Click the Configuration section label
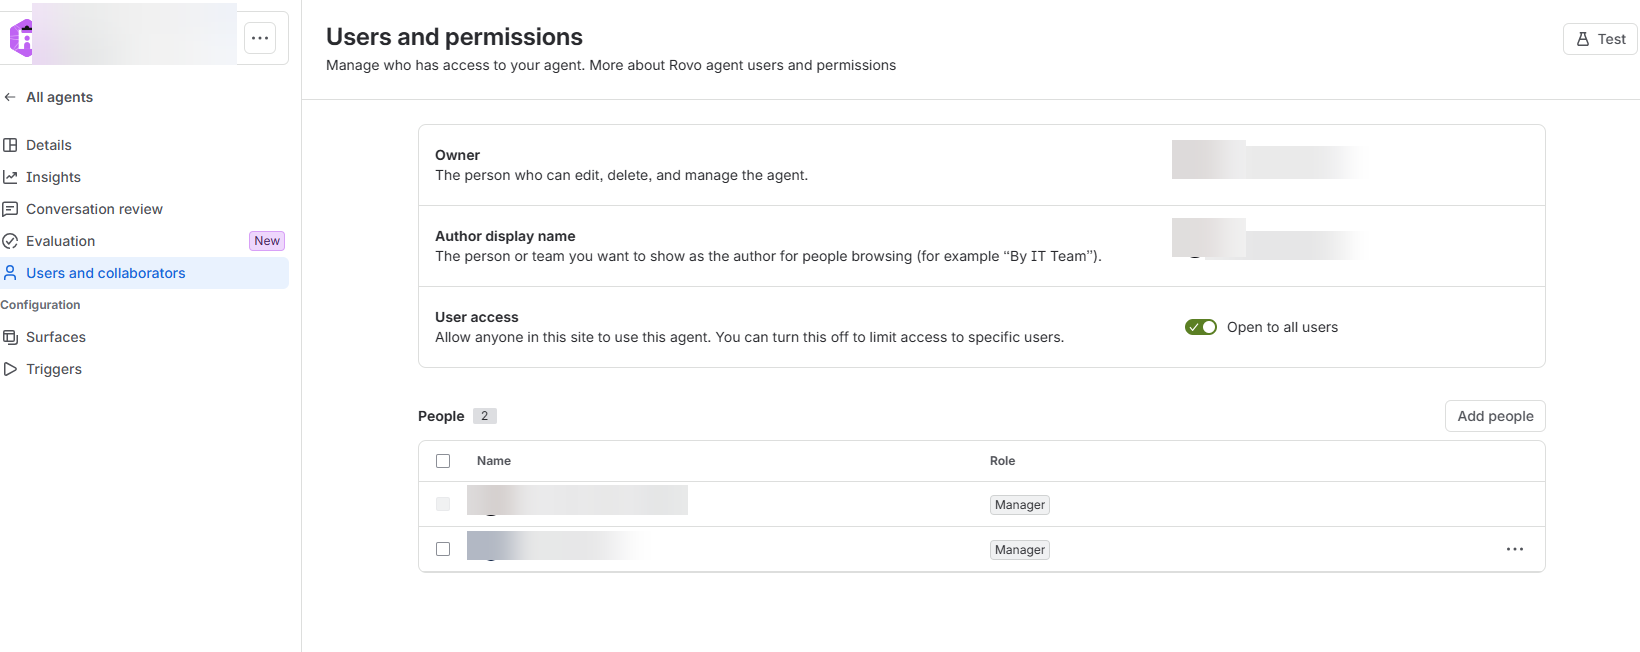 click(40, 305)
